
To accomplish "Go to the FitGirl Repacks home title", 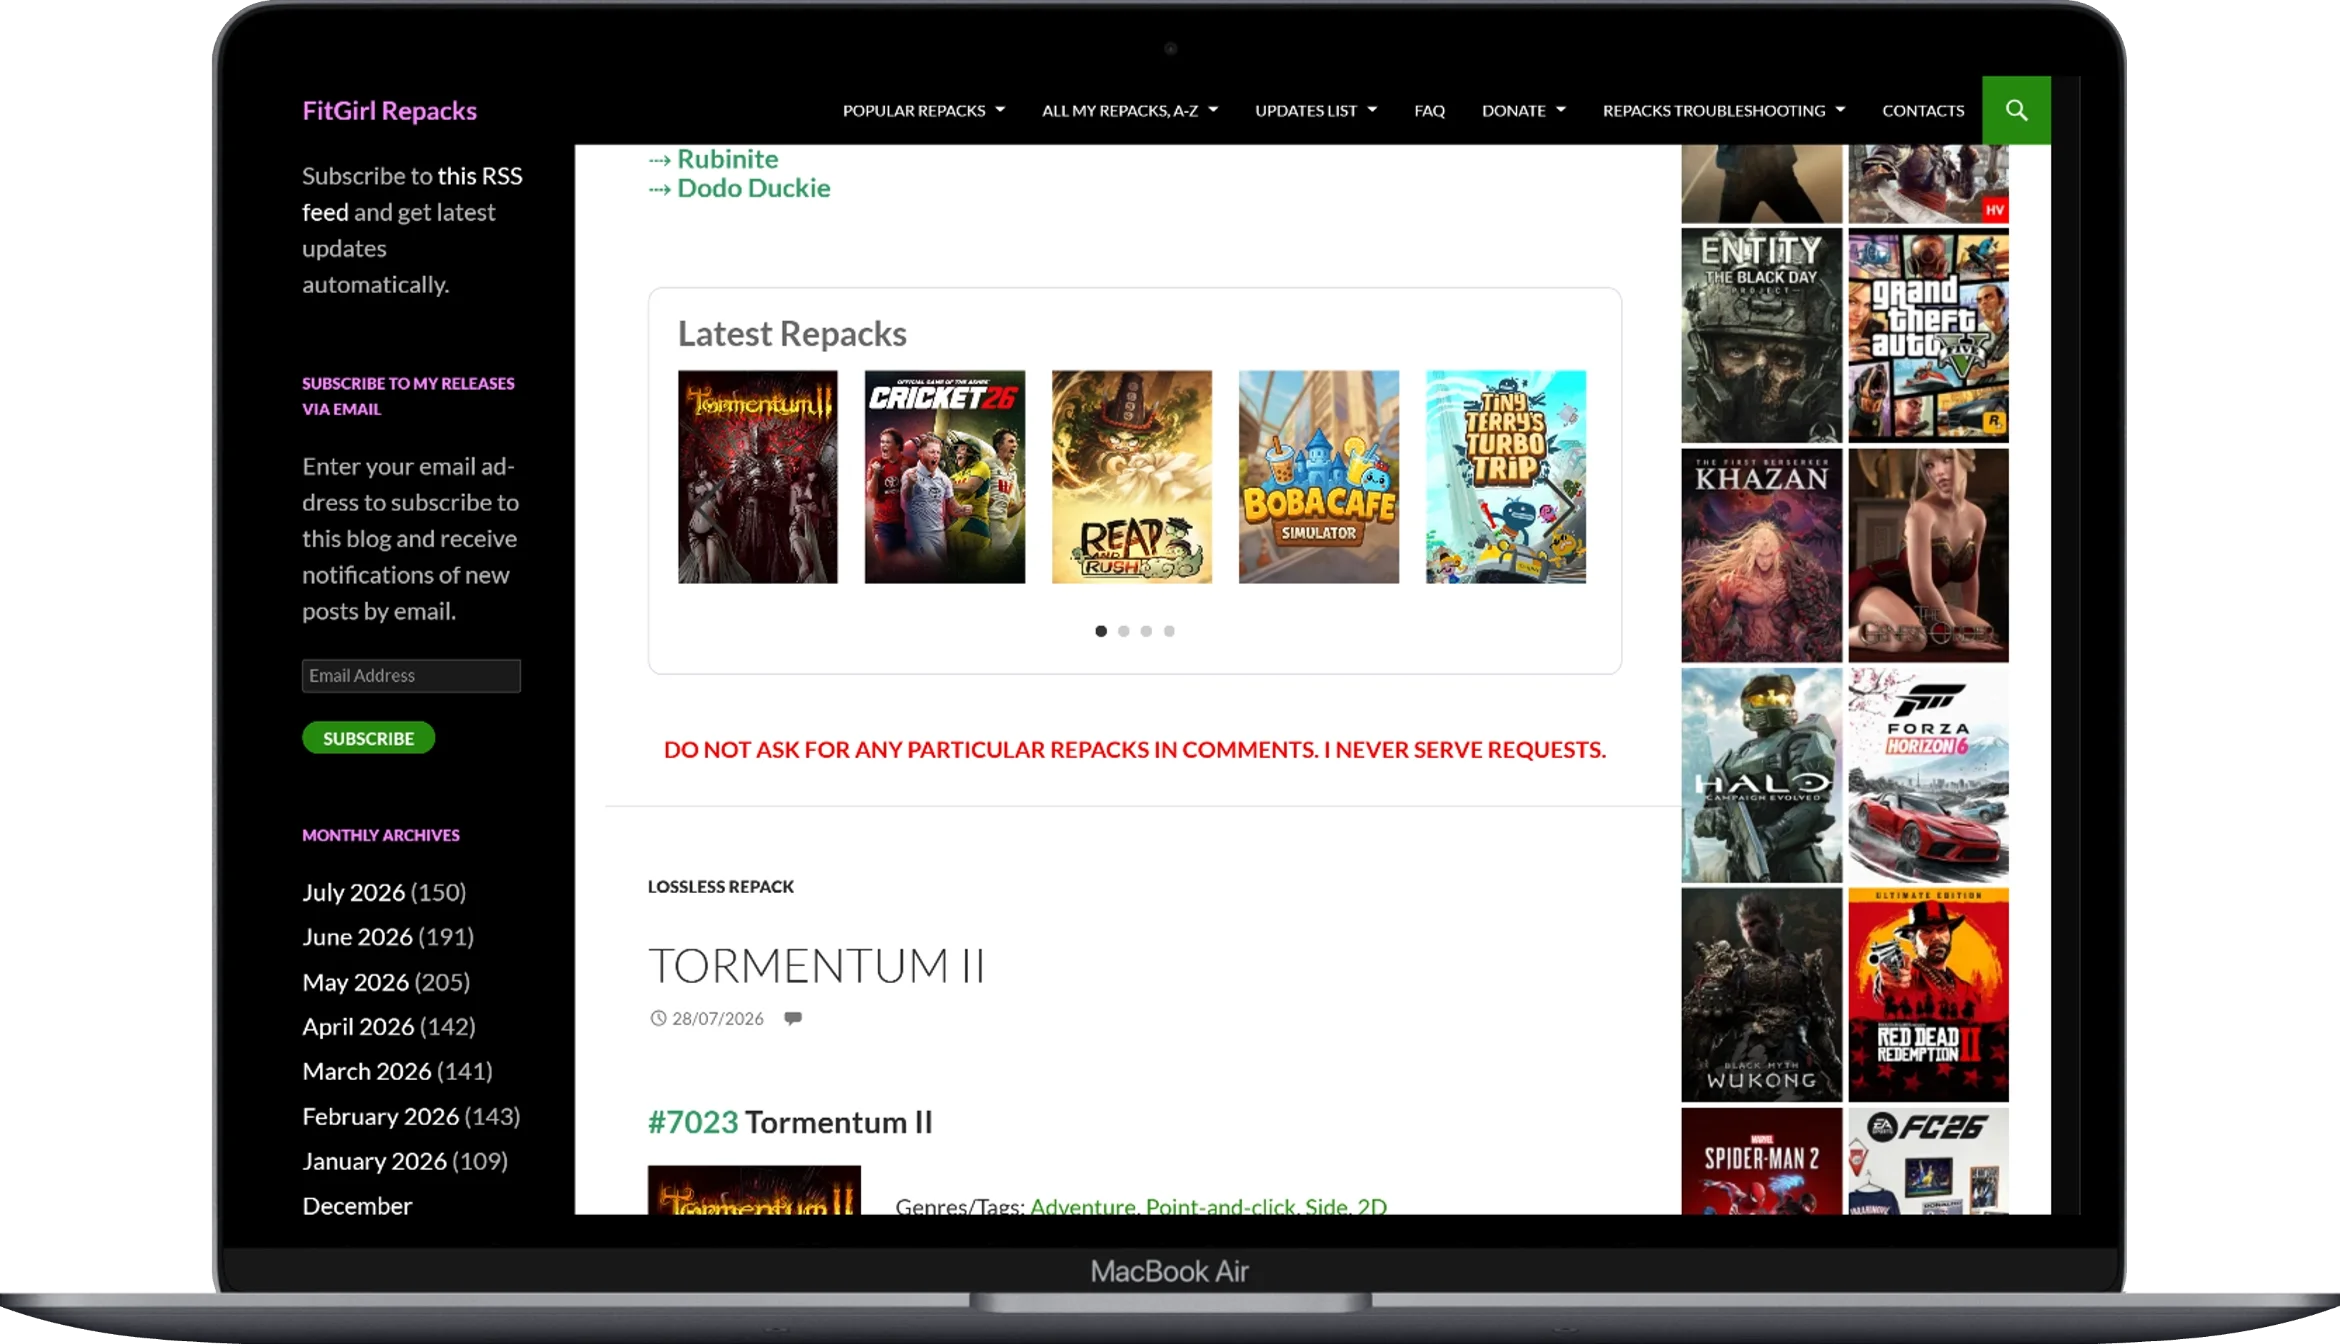I will point(389,111).
